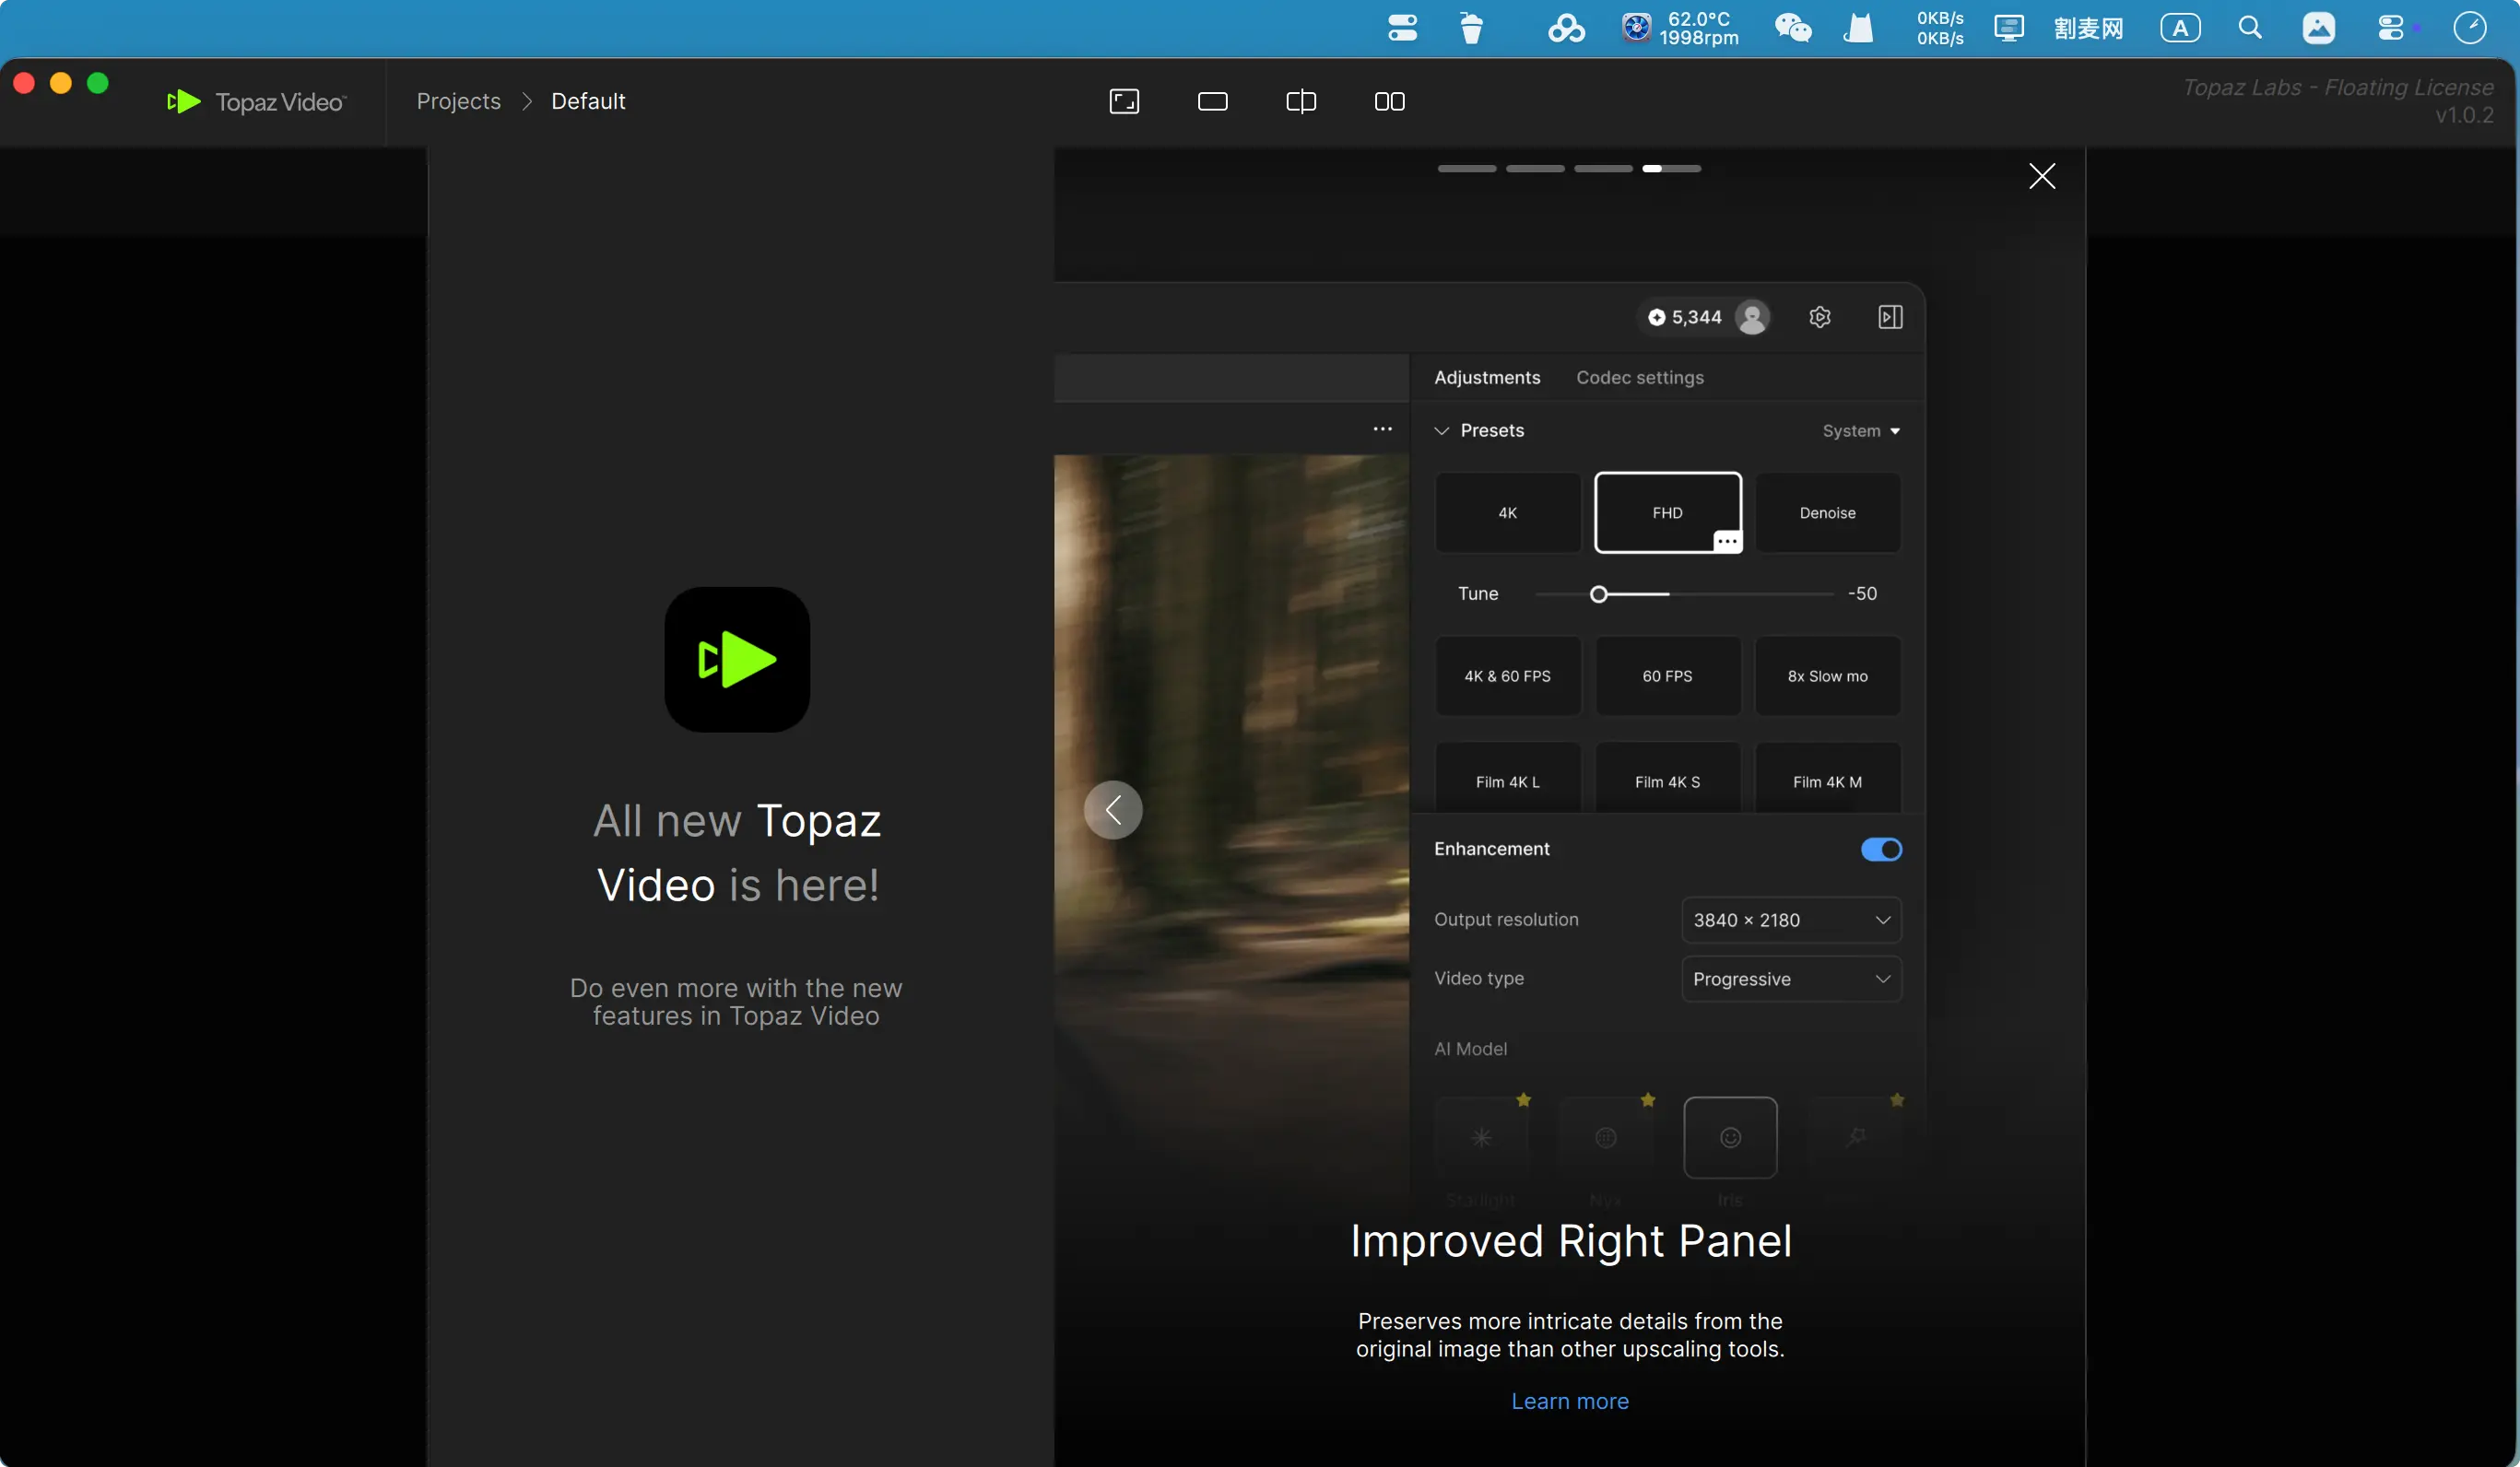
Task: Click the three-dots more options icon
Action: pos(1382,429)
